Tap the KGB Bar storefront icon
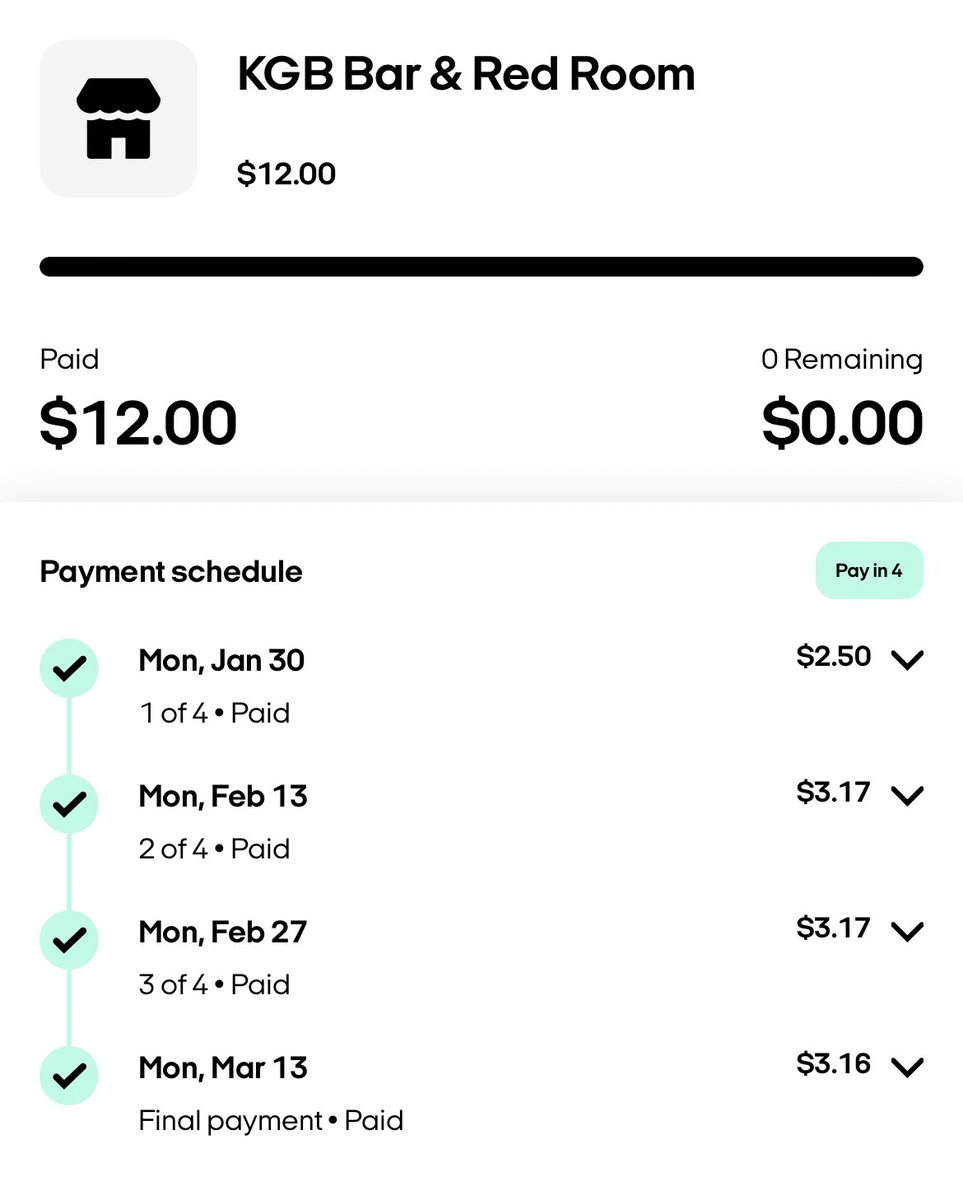The image size is (963, 1200). tap(118, 118)
